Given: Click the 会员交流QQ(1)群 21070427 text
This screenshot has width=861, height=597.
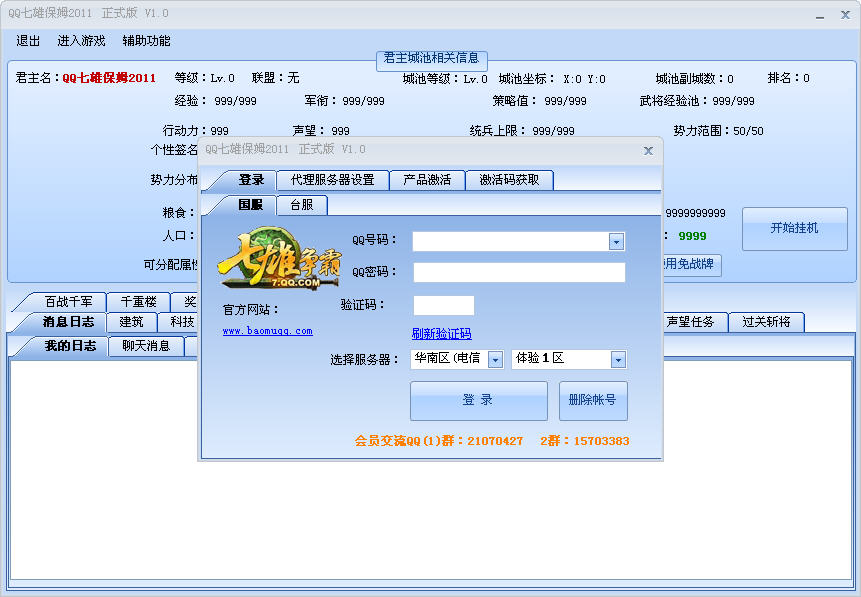Looking at the screenshot, I should coord(439,441).
